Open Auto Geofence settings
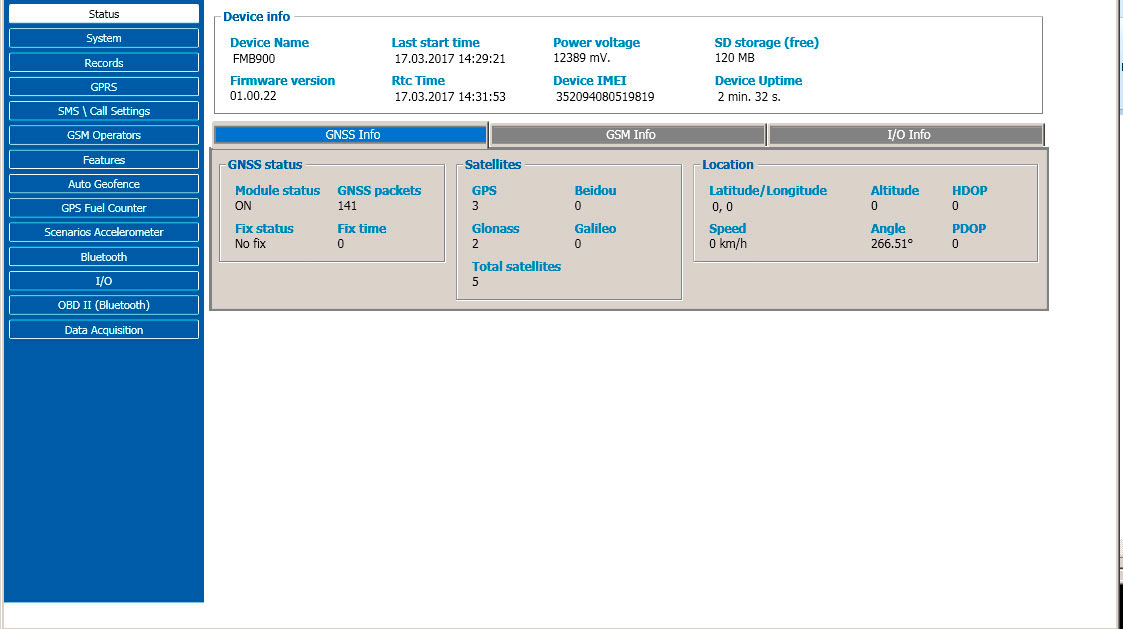The height and width of the screenshot is (629, 1123). tap(103, 184)
